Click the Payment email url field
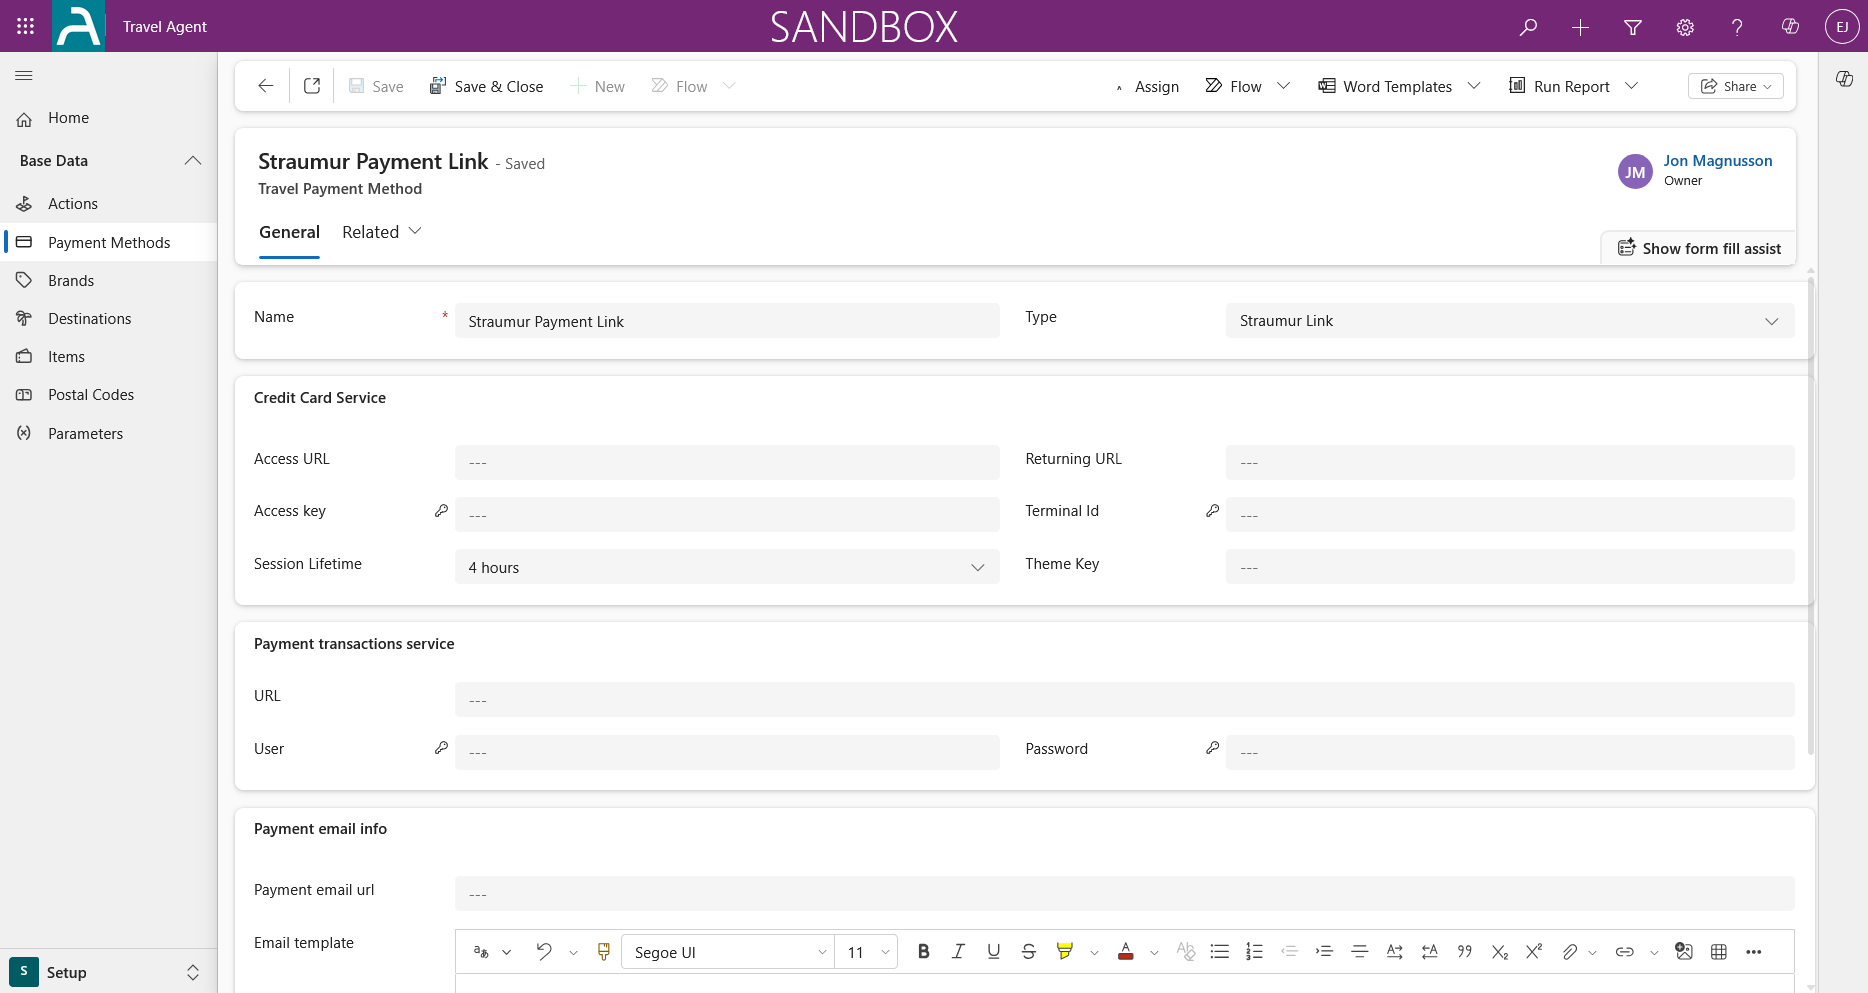Screen dimensions: 1868x993 [1124, 893]
